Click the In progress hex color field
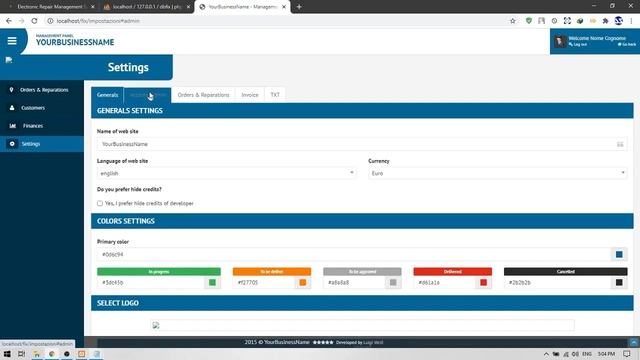 tap(151, 282)
